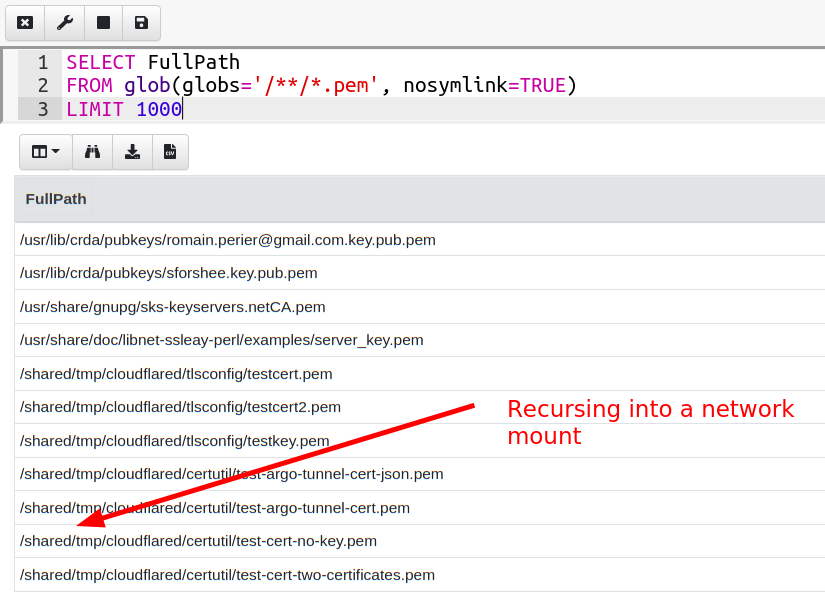Export the results as CSV
The height and width of the screenshot is (596, 825).
coord(170,151)
